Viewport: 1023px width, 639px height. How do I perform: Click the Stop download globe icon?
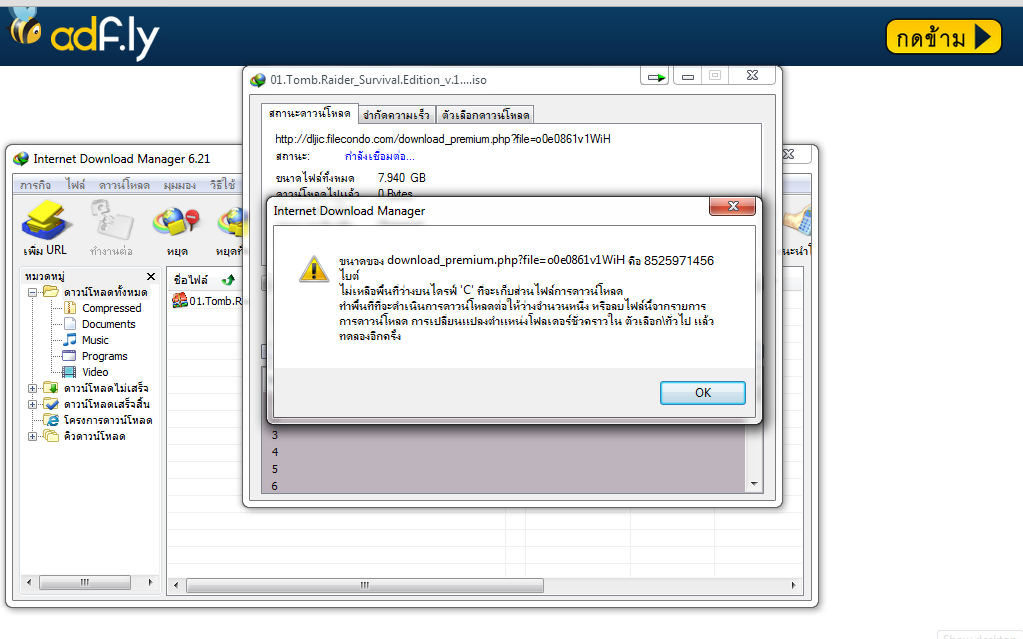tap(176, 221)
